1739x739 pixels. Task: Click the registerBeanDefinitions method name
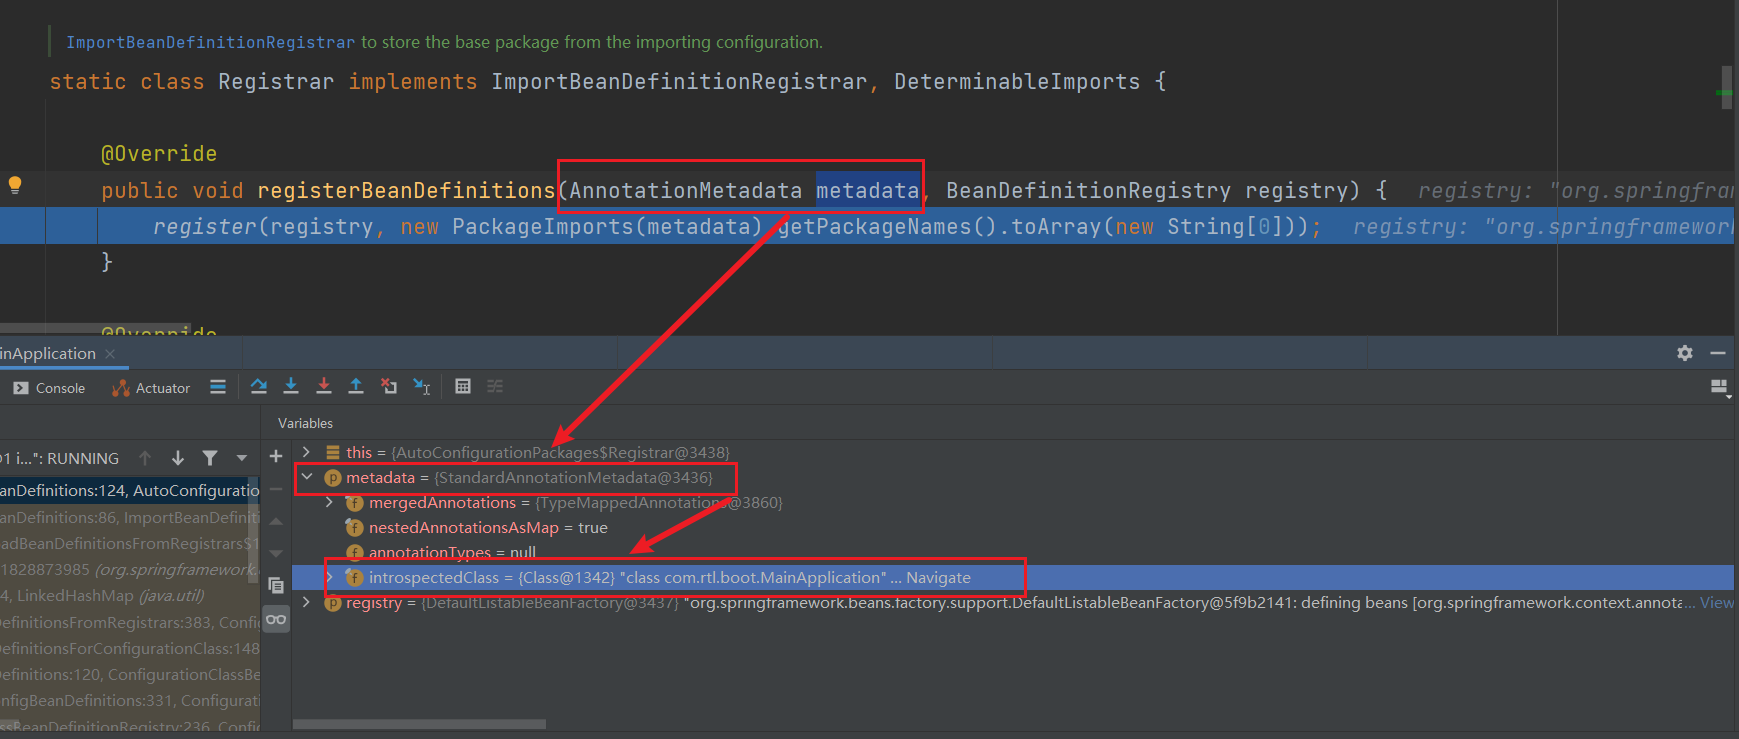point(406,190)
